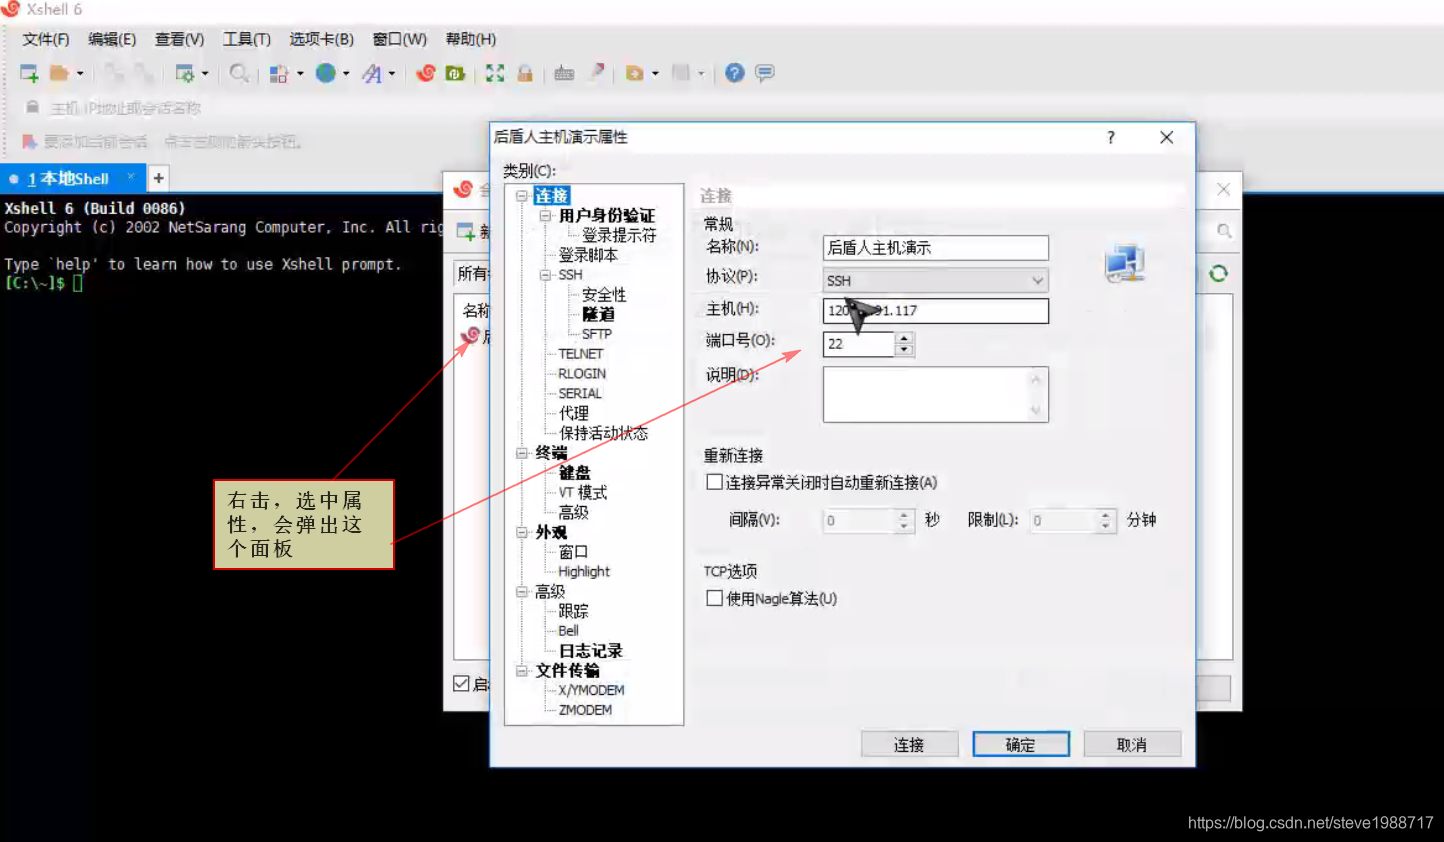
Task: Open dropdown arrow next to Open folder icon
Action: click(x=80, y=73)
